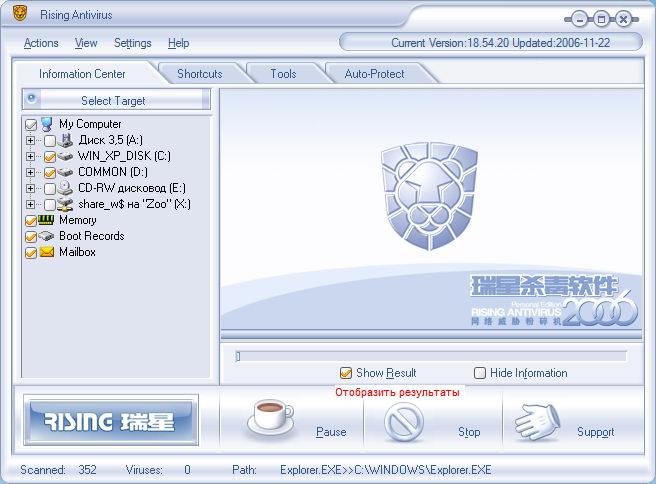Expand the share_w$ (X:) tree node
This screenshot has width=656, height=484.
pos(30,204)
